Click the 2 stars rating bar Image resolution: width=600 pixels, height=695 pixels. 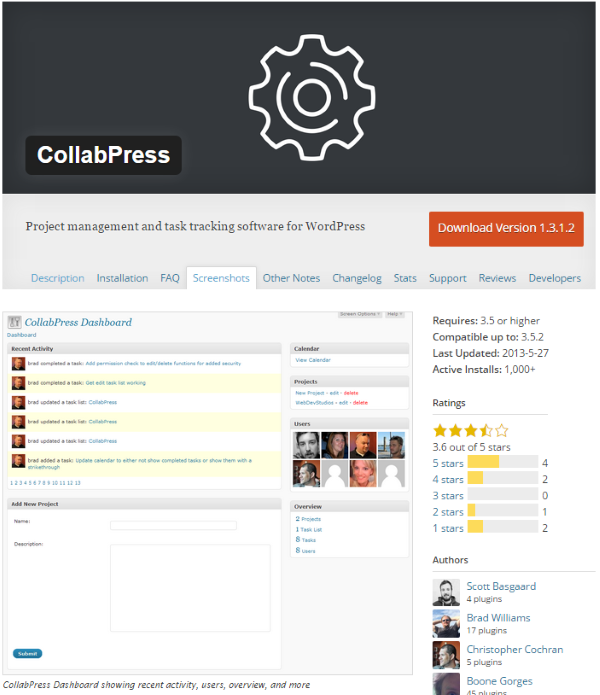coord(503,510)
